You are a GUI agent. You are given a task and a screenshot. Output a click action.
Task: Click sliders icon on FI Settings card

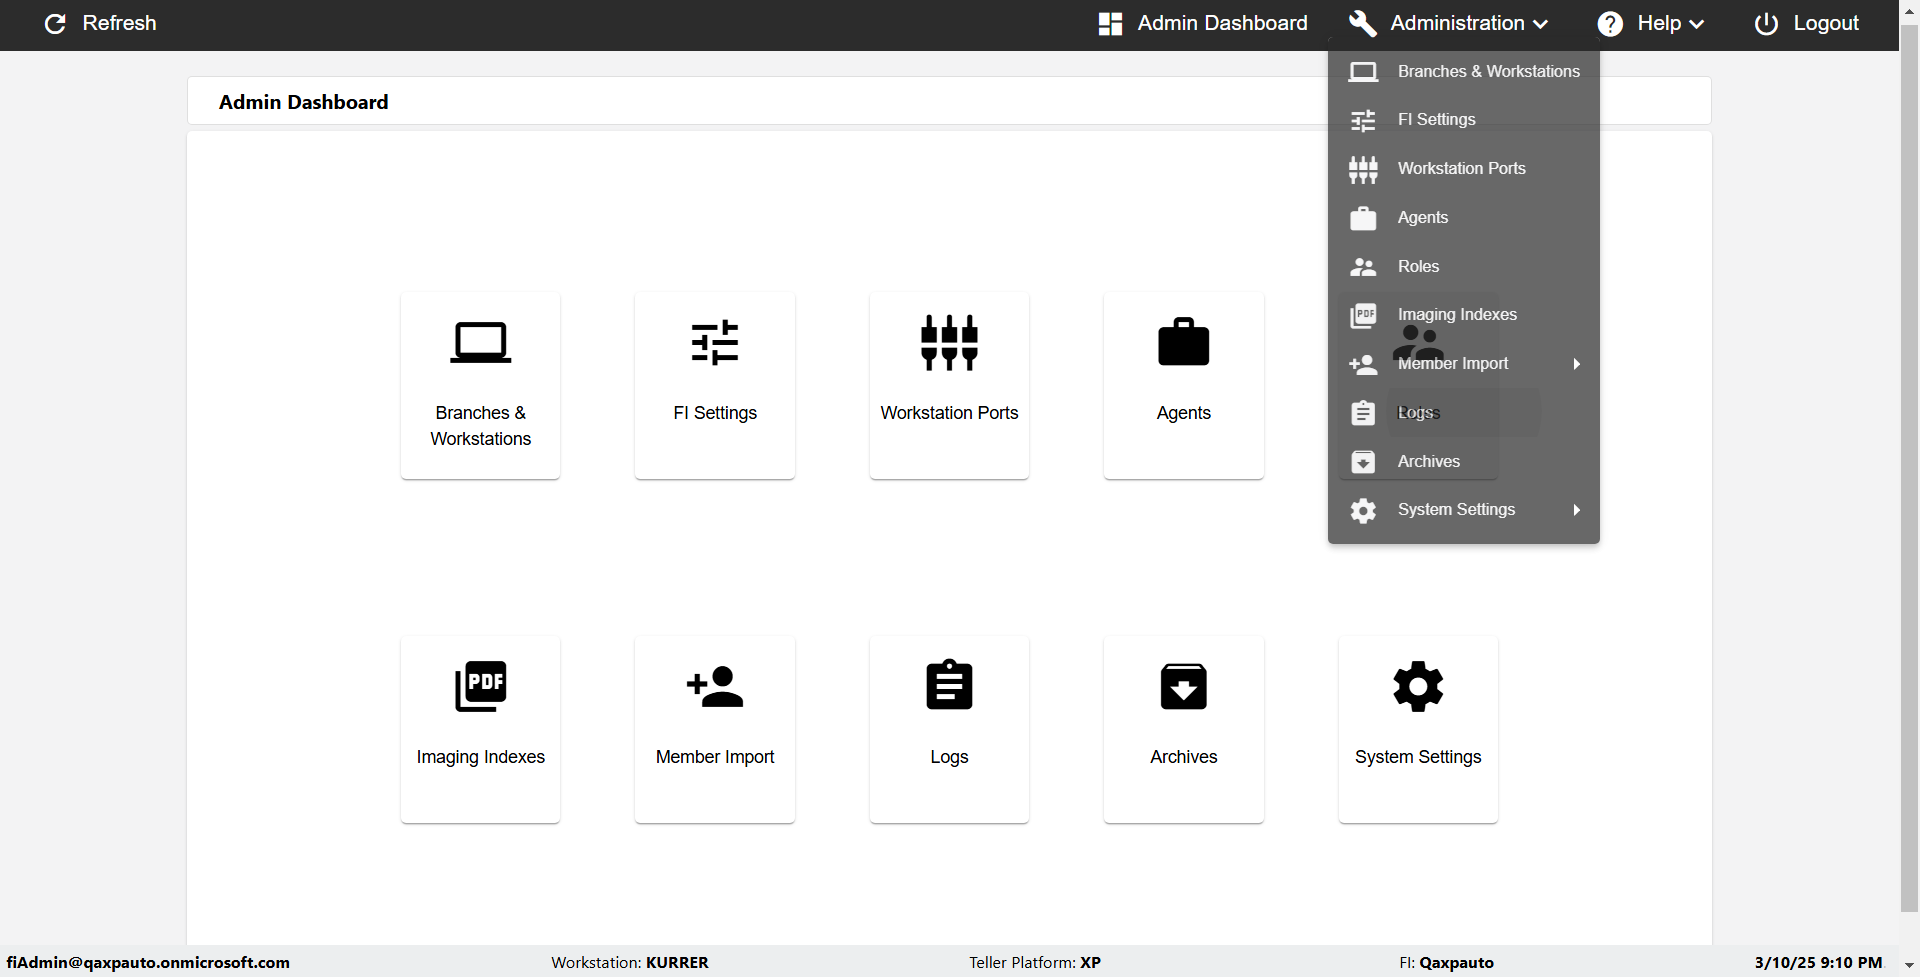tap(715, 343)
